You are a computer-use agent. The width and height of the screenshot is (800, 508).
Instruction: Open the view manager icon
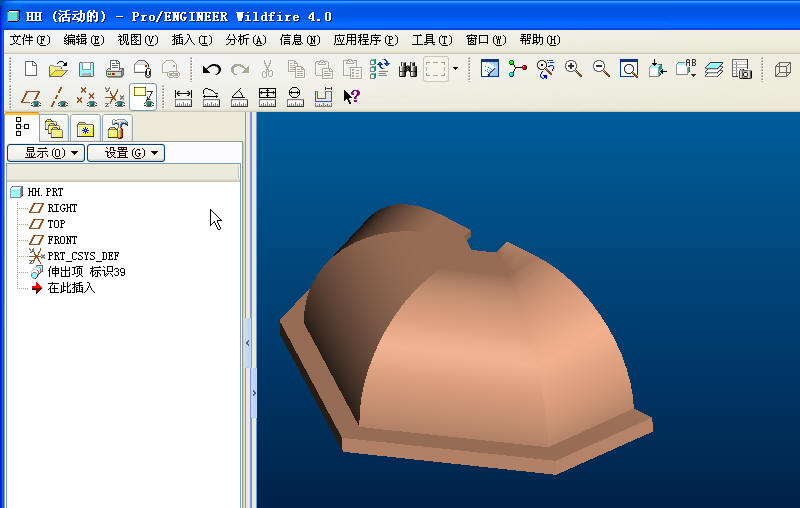pos(741,68)
